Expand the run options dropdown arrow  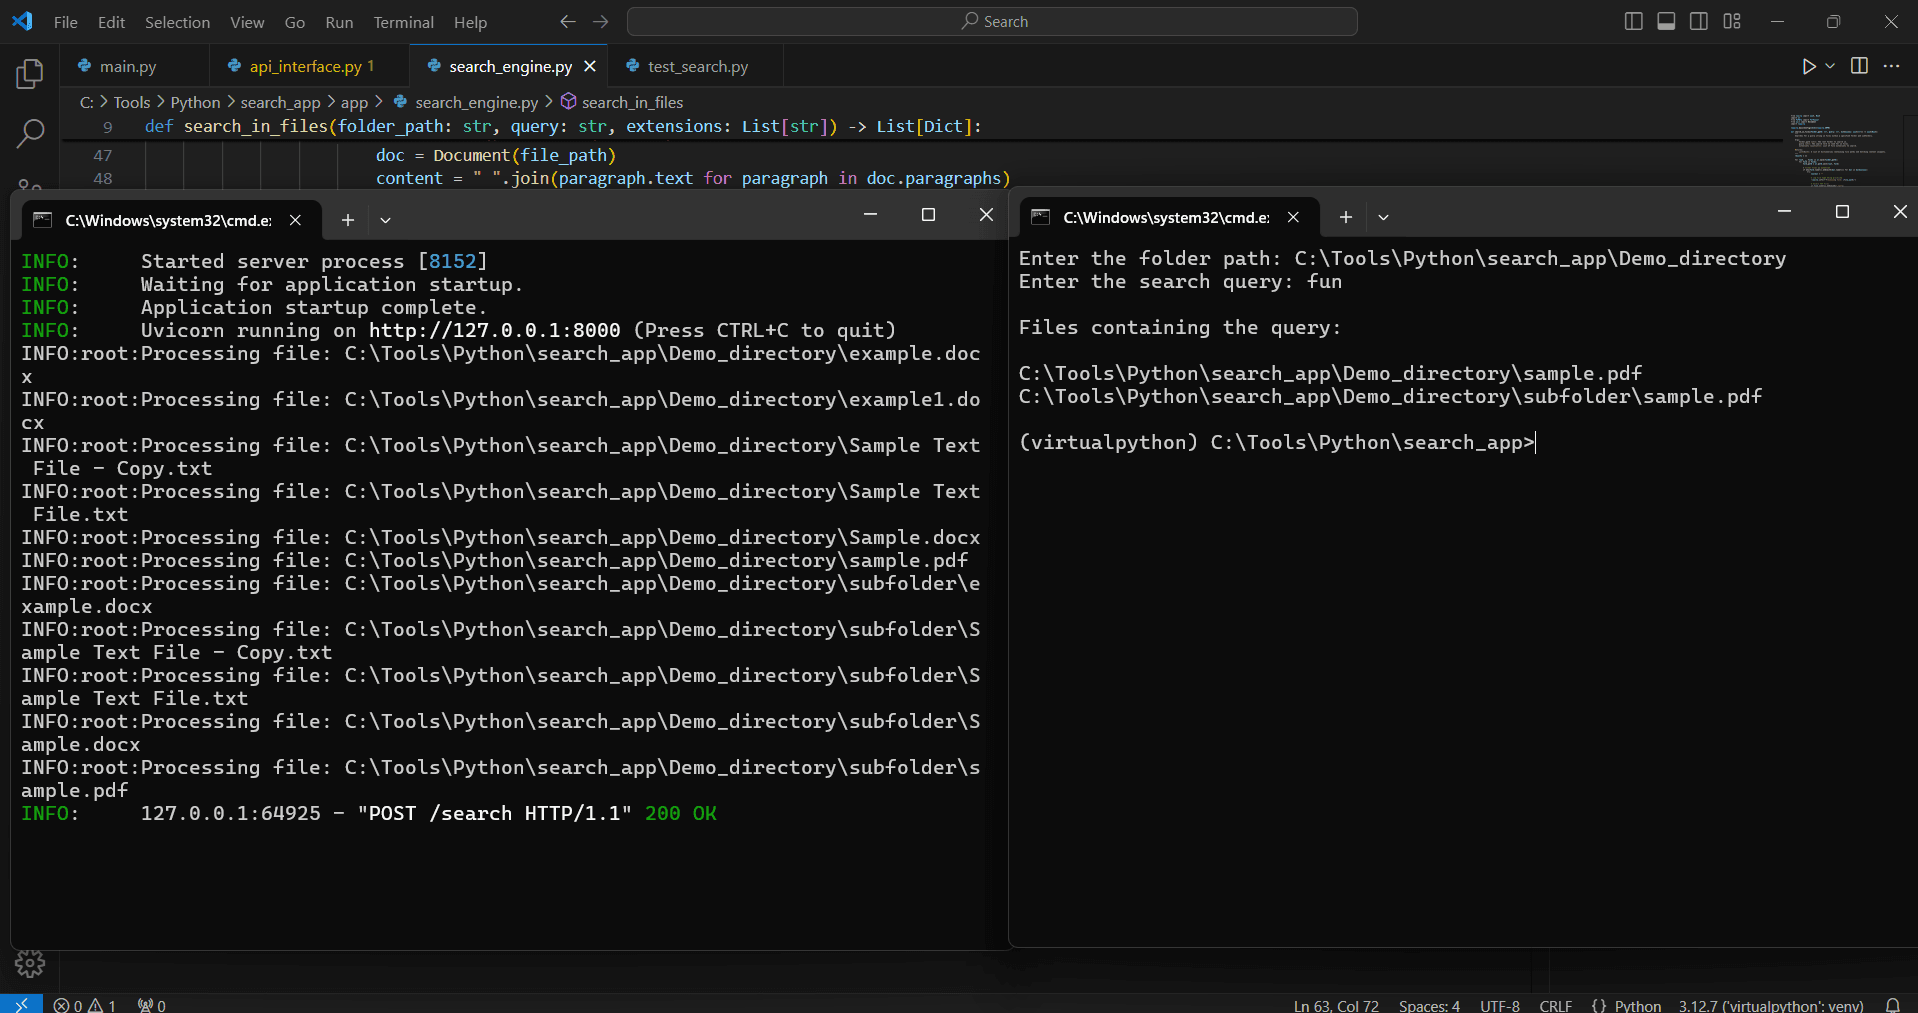[1830, 66]
